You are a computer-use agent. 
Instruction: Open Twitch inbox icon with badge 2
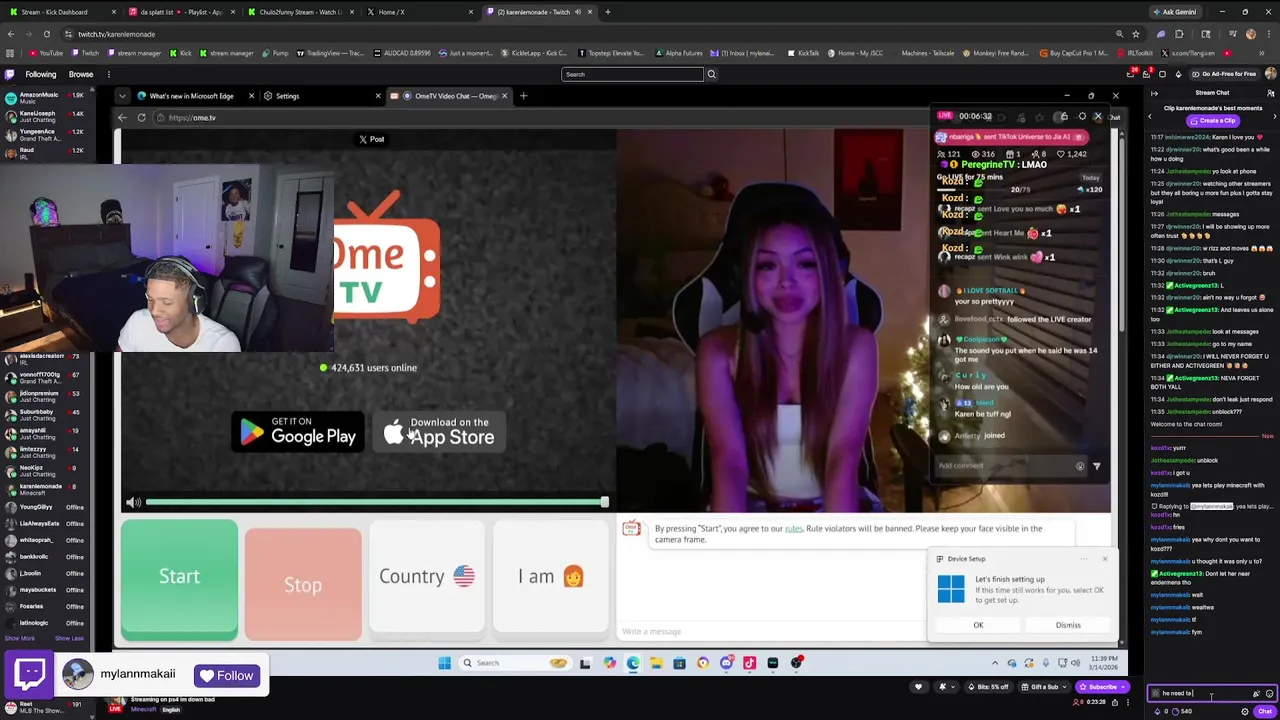(1147, 74)
